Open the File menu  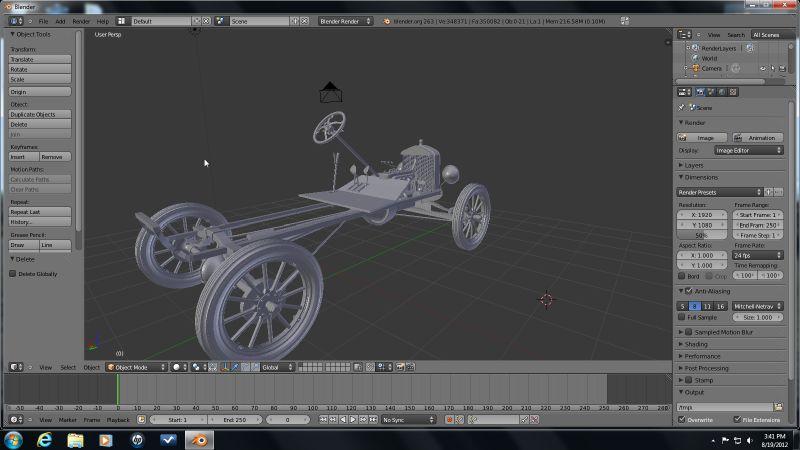43,21
